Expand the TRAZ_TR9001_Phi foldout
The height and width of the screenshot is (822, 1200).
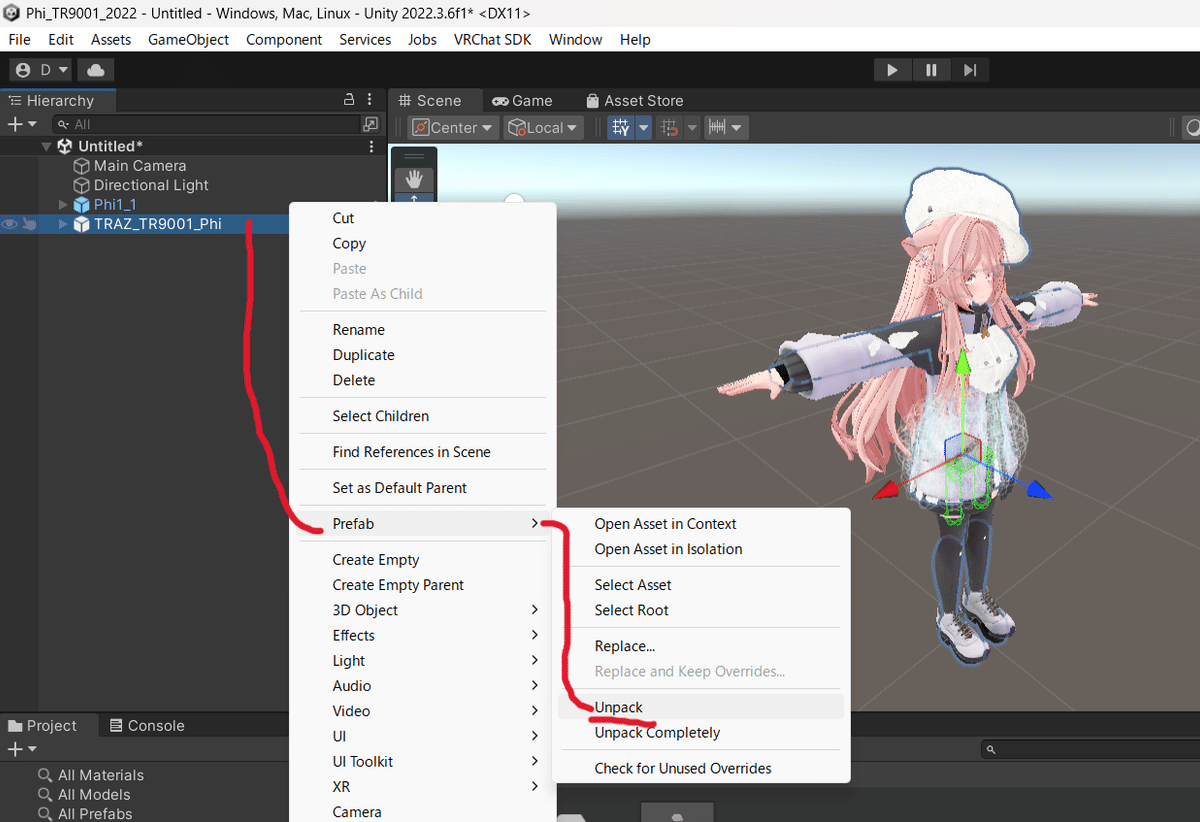click(64, 224)
